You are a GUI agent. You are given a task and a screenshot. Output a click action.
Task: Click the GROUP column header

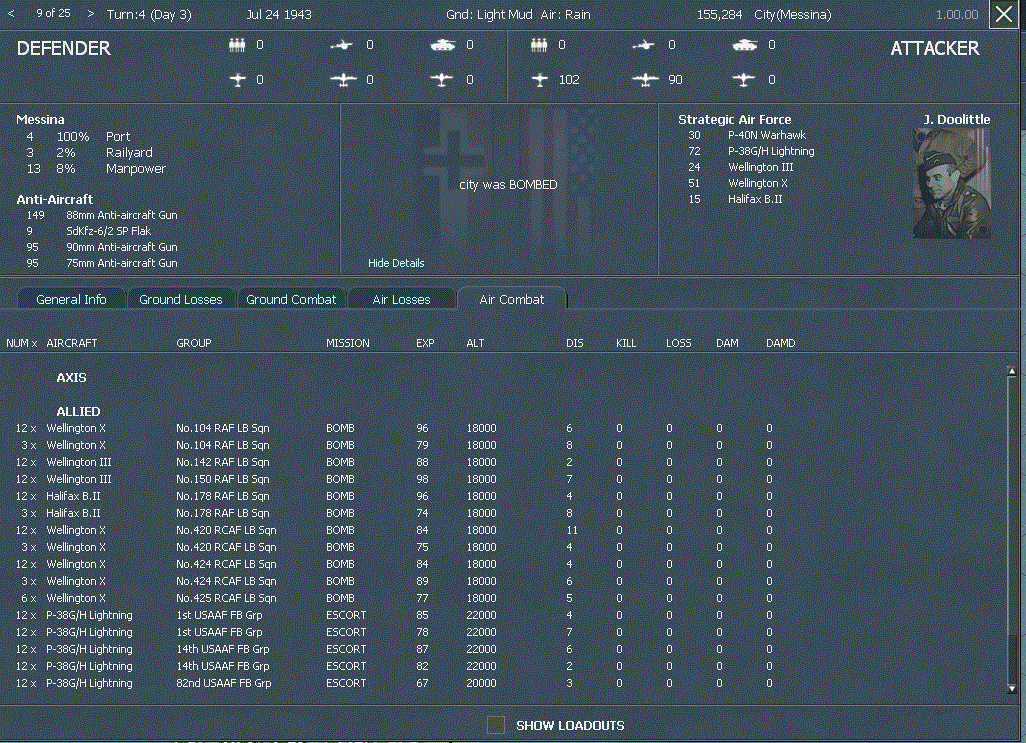tap(194, 343)
